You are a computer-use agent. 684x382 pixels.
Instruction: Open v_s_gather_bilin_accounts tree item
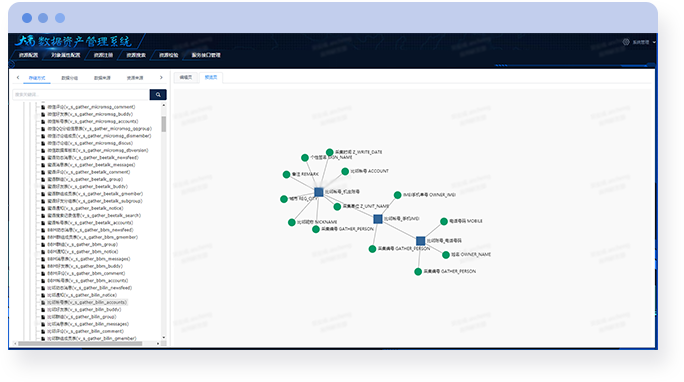point(87,302)
